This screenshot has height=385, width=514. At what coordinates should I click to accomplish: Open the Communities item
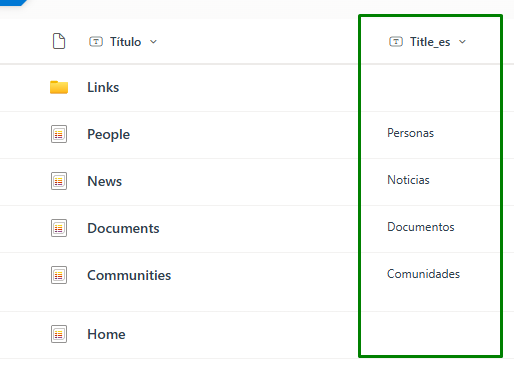tap(129, 275)
